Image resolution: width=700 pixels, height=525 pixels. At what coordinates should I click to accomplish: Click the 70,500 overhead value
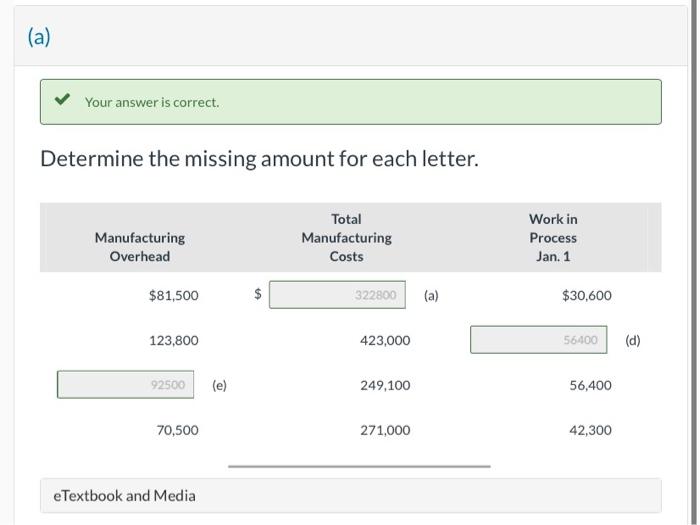pyautogui.click(x=178, y=431)
